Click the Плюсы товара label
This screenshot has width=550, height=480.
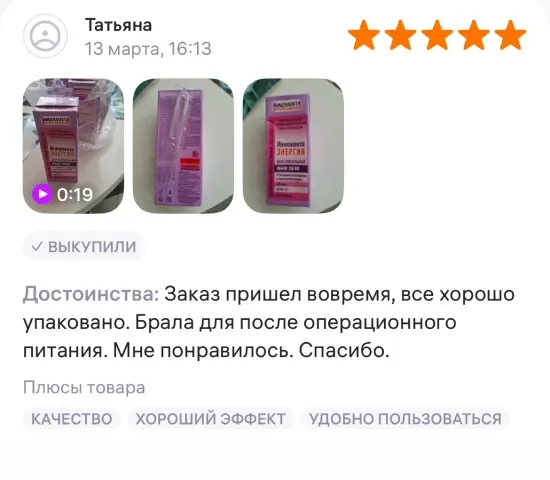tap(84, 388)
